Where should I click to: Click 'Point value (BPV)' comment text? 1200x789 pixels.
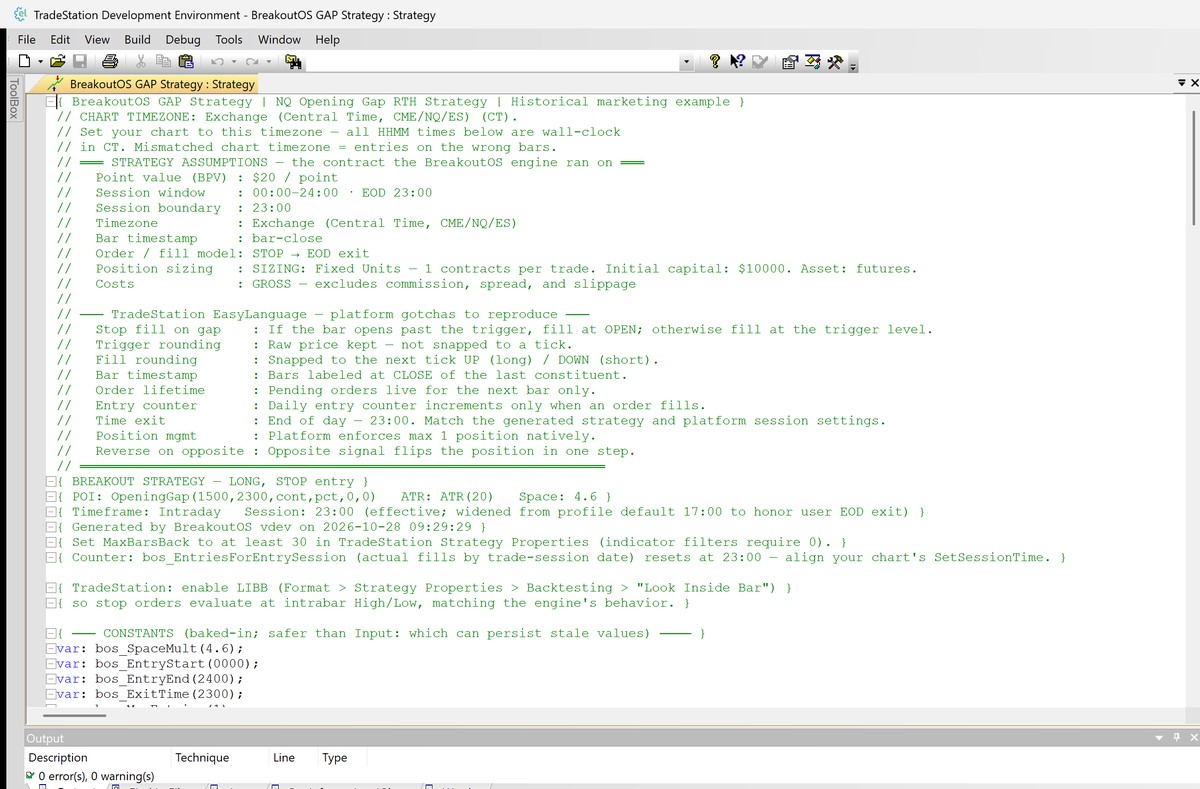point(163,178)
